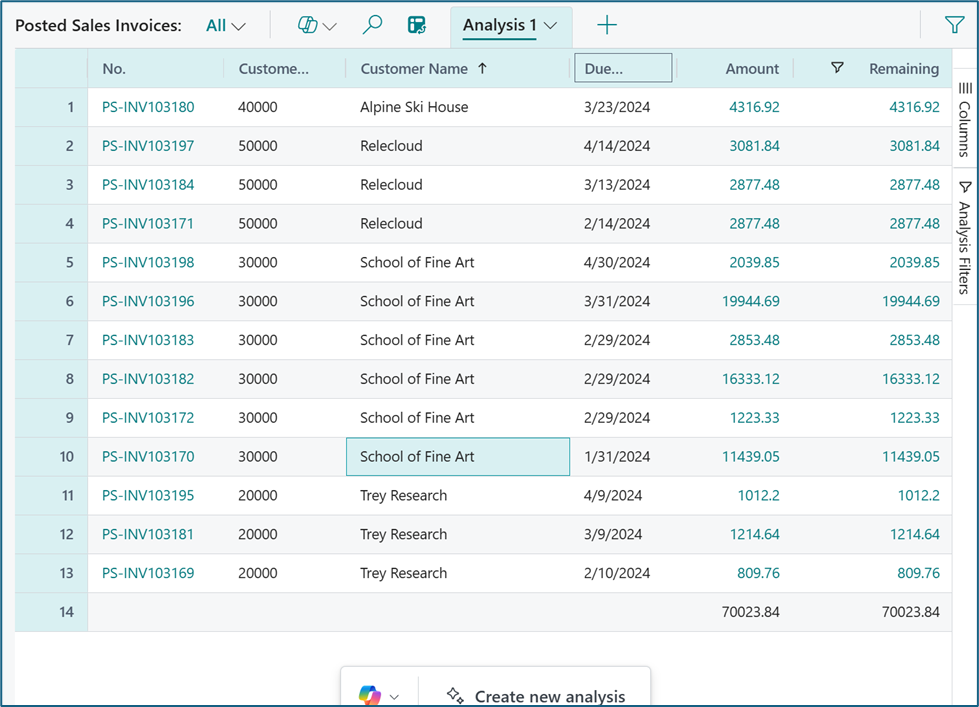Click the search magnifying glass icon
Image resolution: width=979 pixels, height=707 pixels.
372,26
